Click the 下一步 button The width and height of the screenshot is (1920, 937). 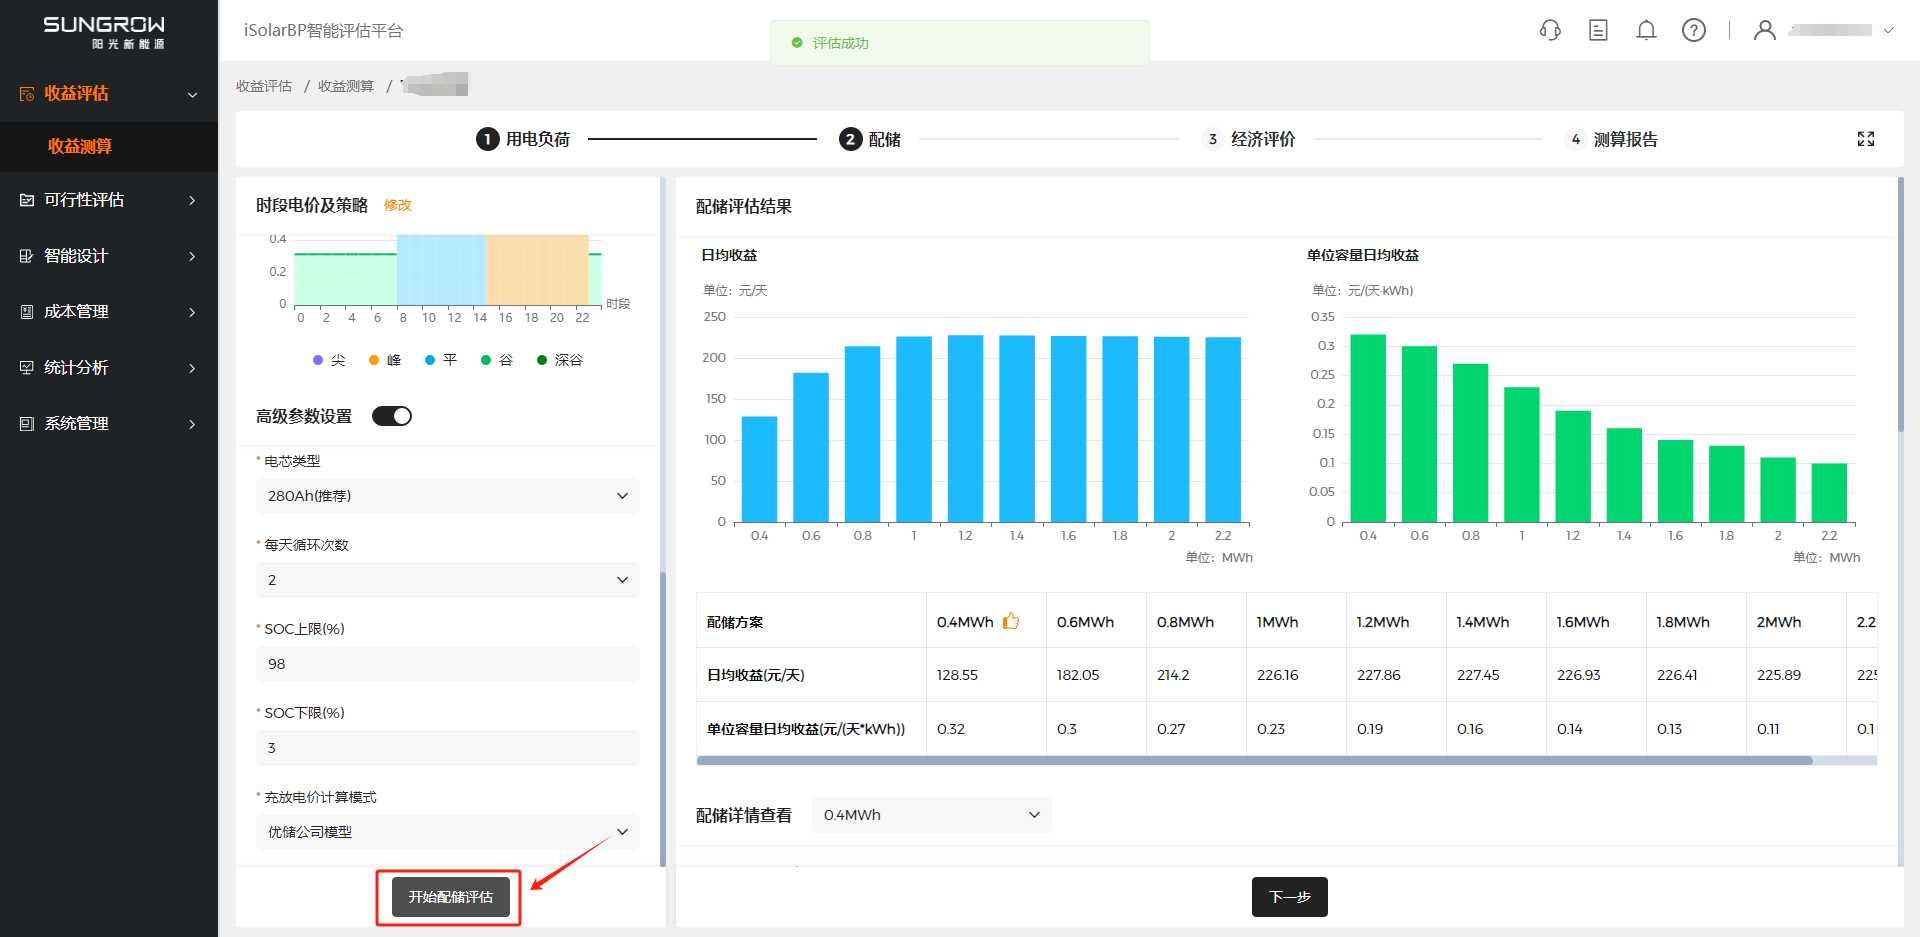(x=1289, y=897)
